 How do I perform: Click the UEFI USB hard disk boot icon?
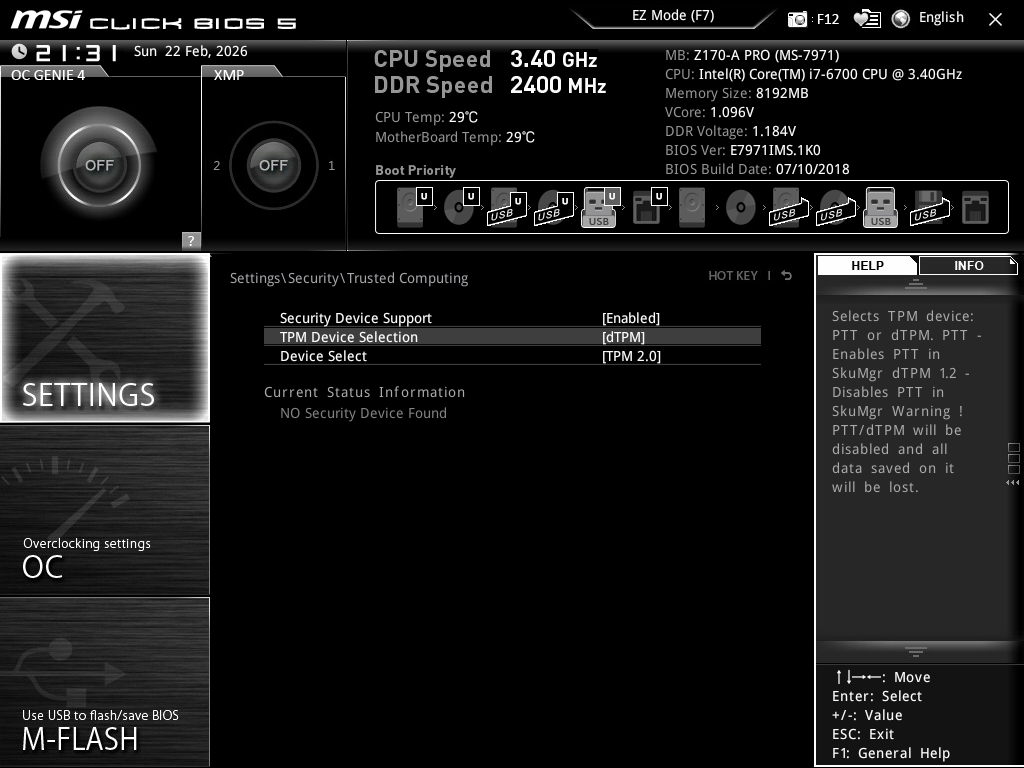pyautogui.click(x=507, y=208)
